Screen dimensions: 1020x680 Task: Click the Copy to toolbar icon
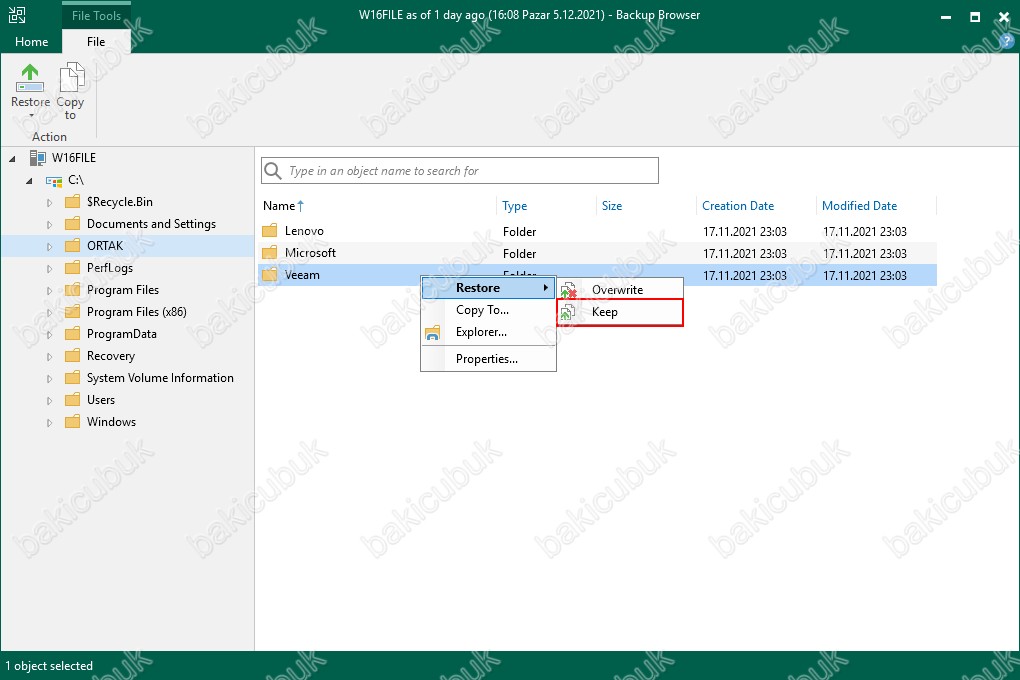(71, 77)
